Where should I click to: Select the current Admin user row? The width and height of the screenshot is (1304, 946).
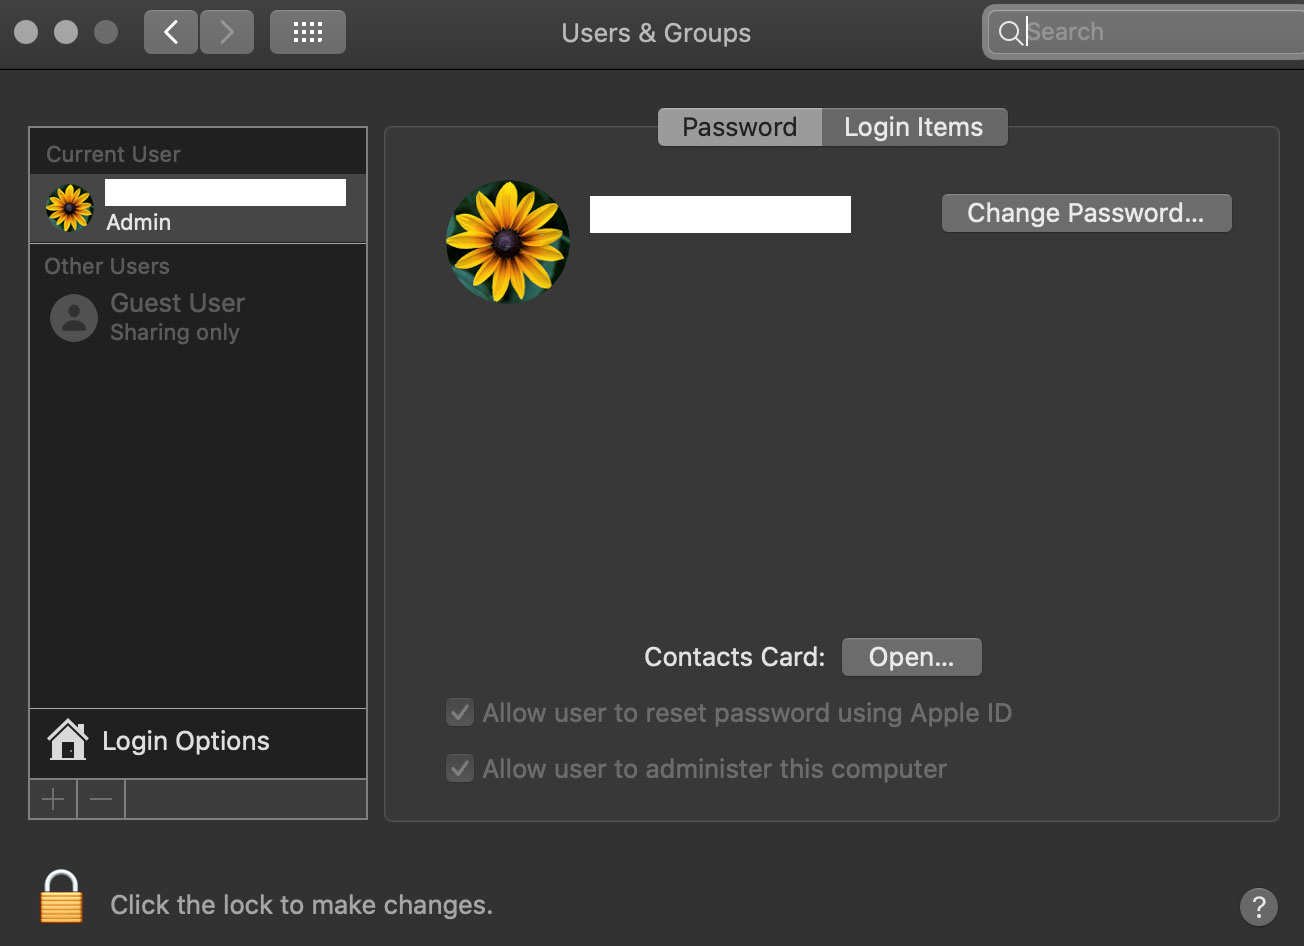198,208
